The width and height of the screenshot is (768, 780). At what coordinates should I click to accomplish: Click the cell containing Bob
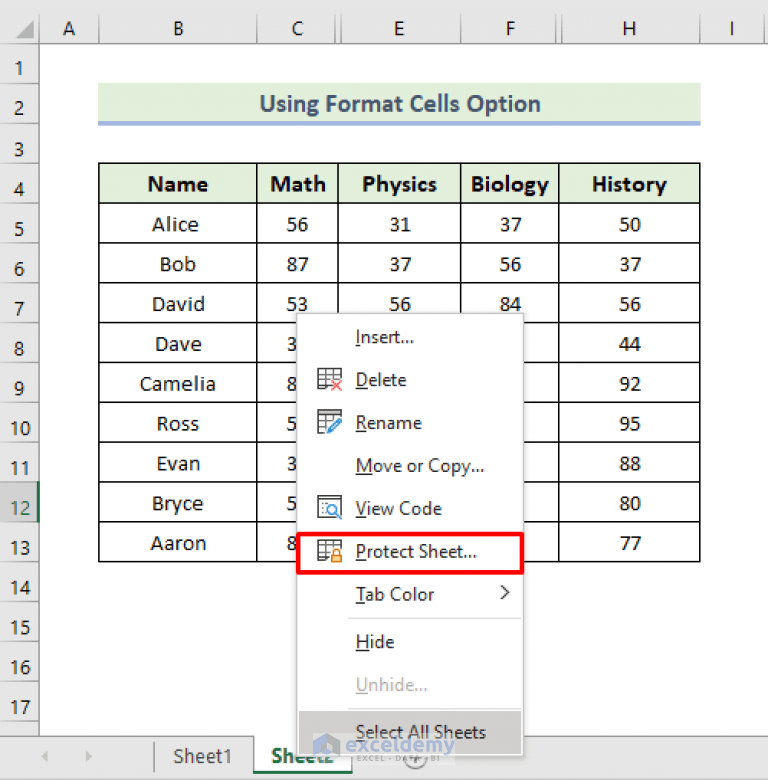[178, 264]
